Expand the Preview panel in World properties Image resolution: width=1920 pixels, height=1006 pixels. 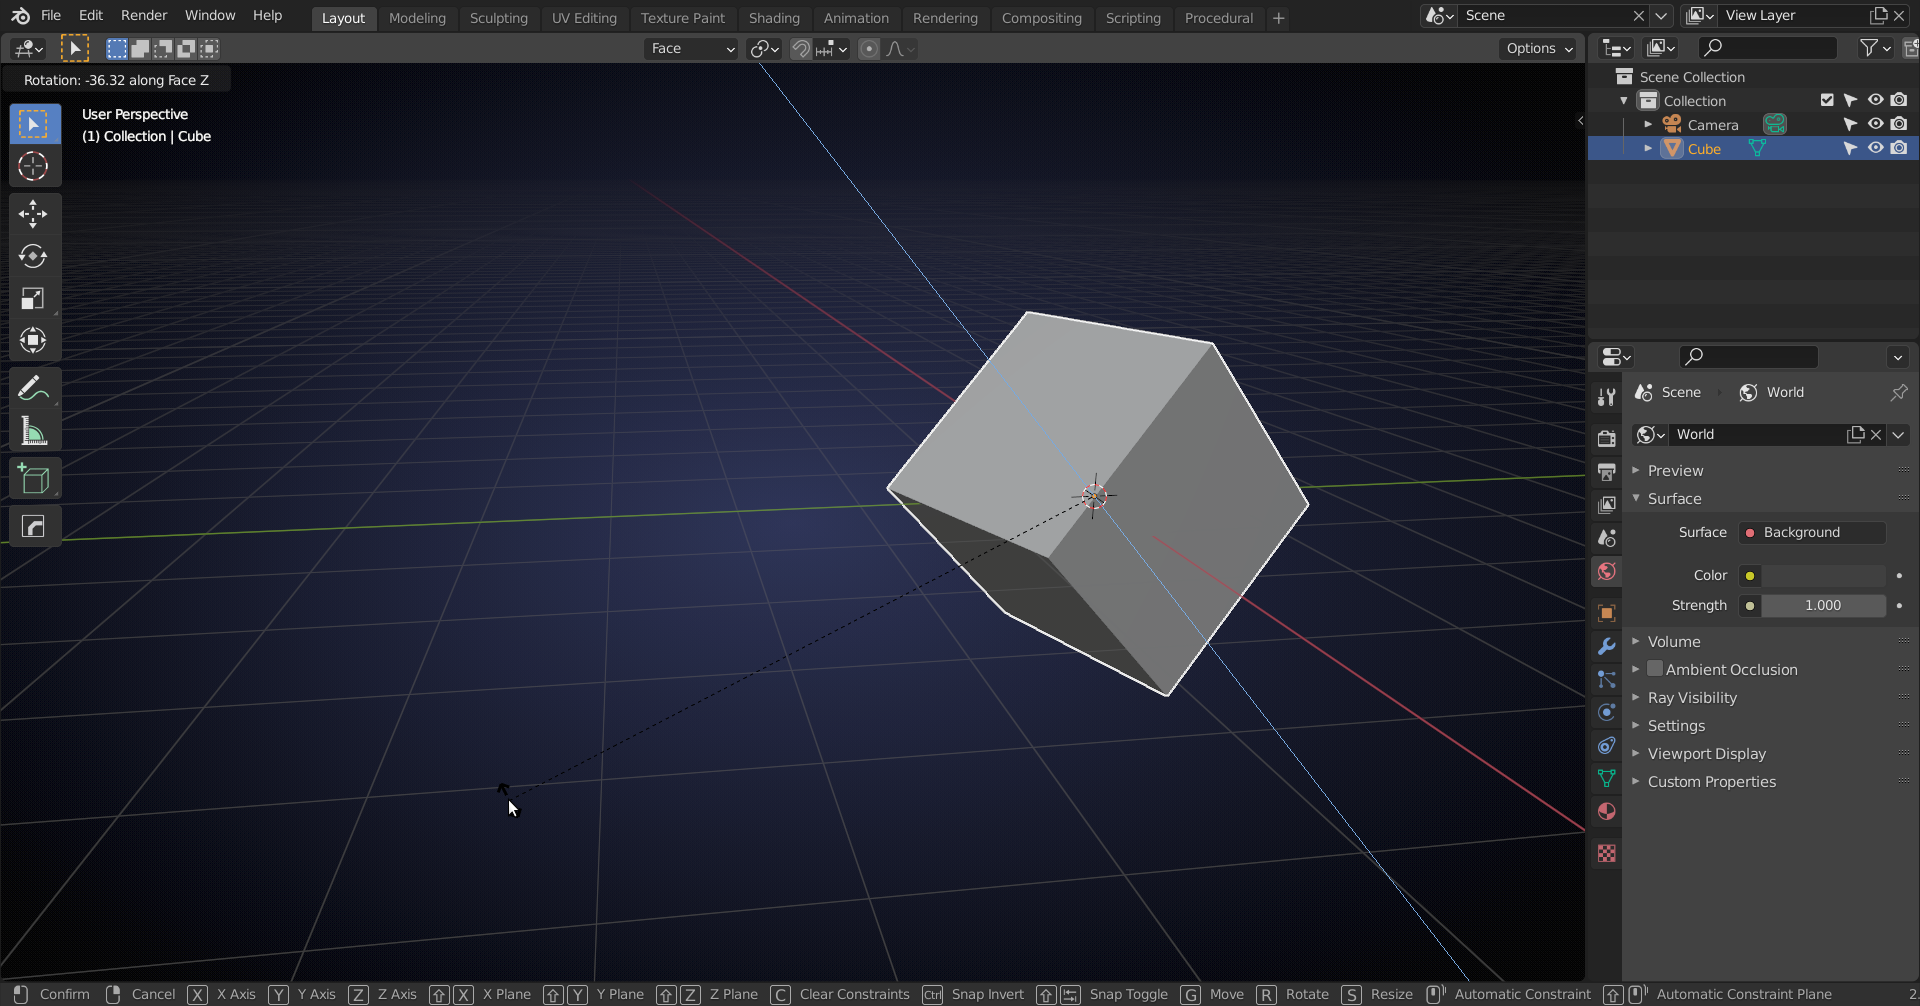[1678, 470]
